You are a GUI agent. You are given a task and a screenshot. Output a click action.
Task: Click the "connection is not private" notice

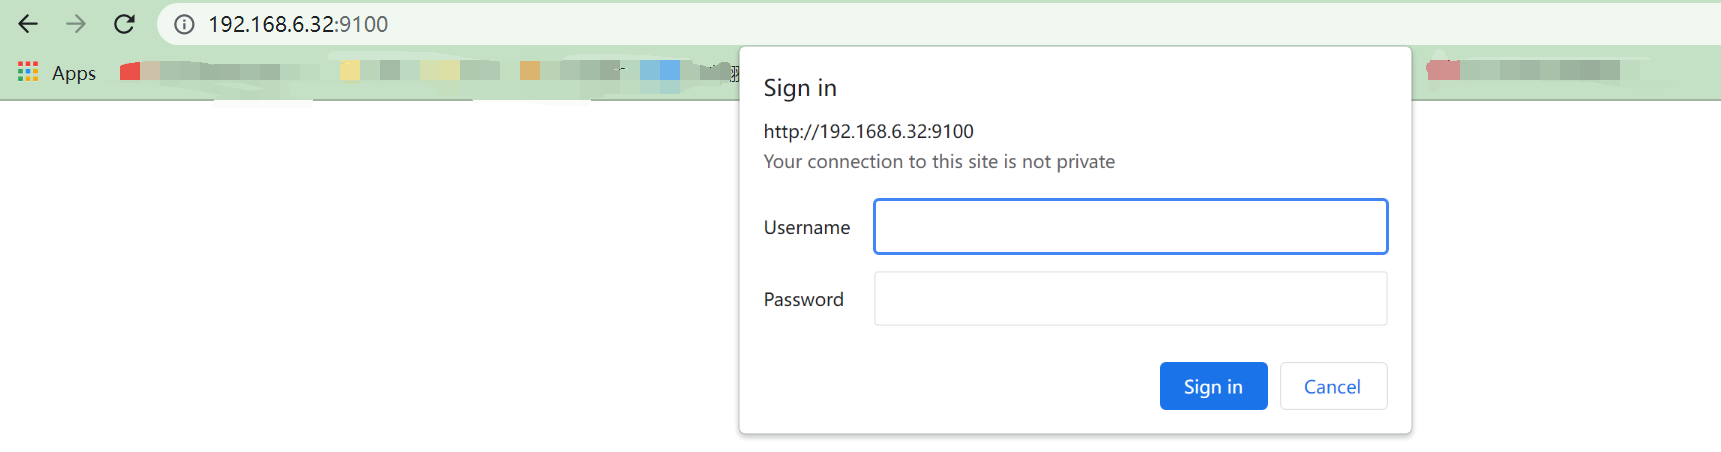(x=939, y=162)
